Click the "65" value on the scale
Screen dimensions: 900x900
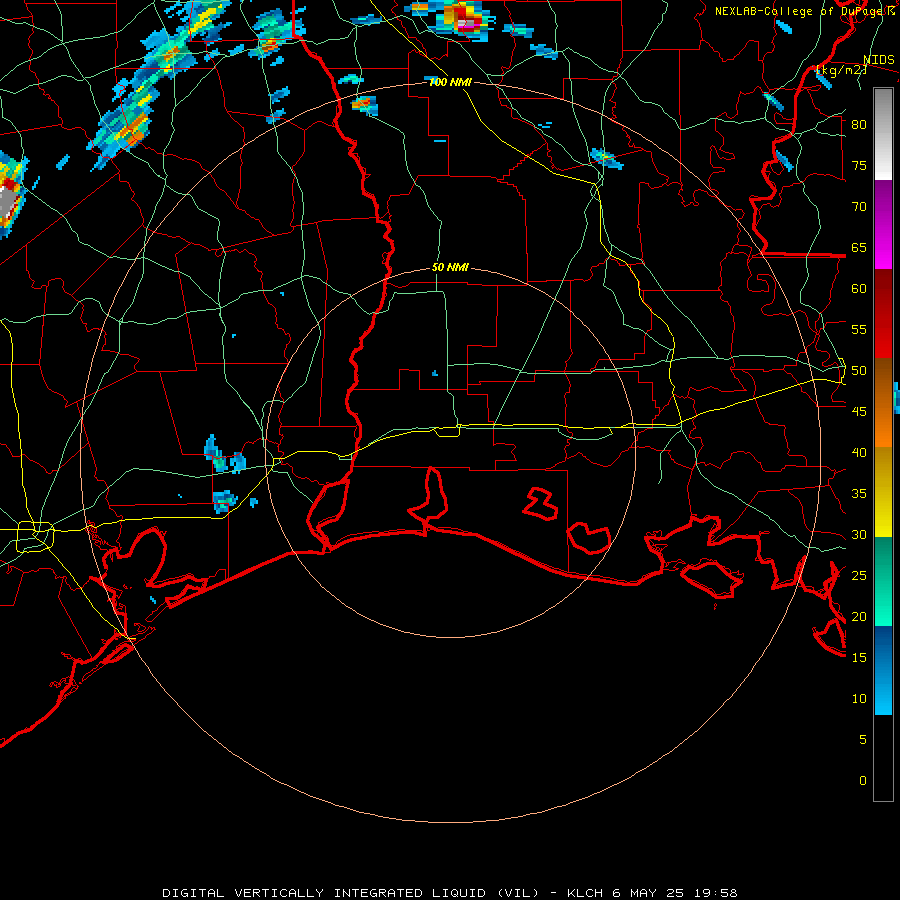coord(859,247)
